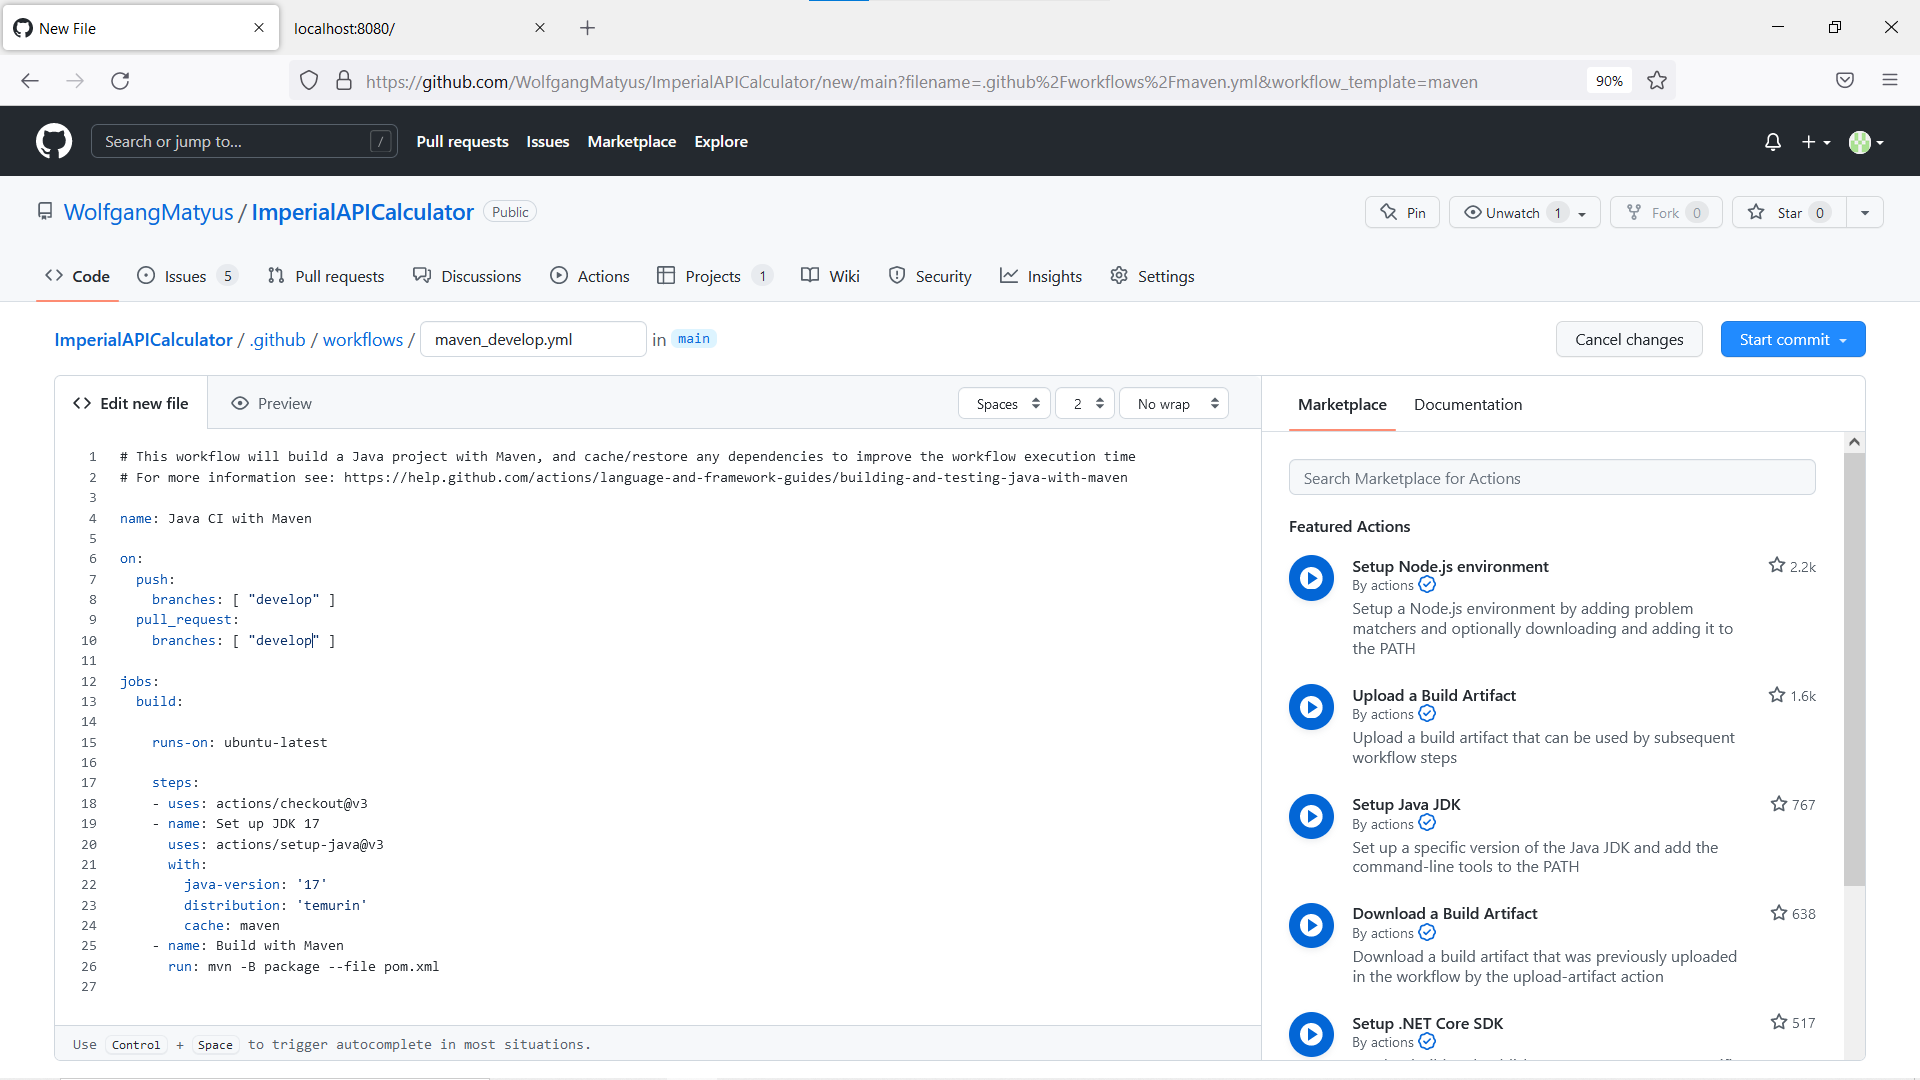This screenshot has width=1920, height=1080.
Task: Change the indent mode Spaces selector
Action: [1005, 404]
